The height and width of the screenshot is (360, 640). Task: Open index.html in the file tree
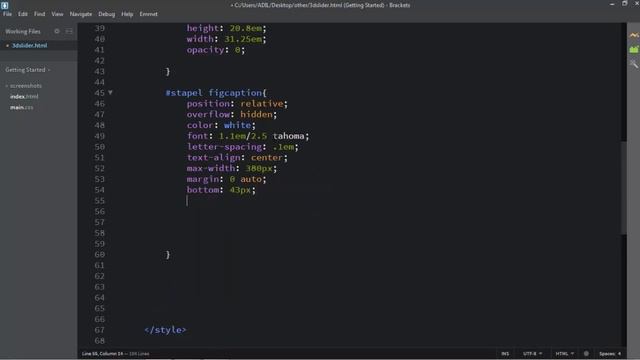(24, 96)
